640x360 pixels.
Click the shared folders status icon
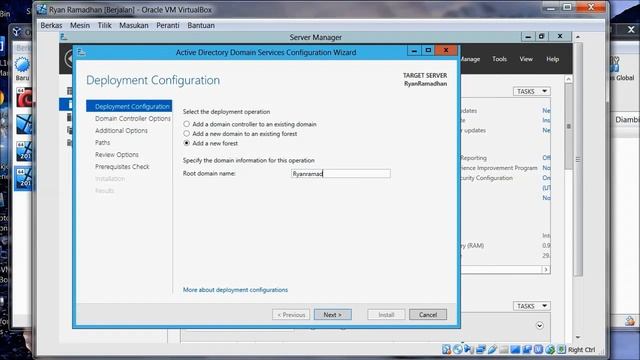tap(504, 349)
